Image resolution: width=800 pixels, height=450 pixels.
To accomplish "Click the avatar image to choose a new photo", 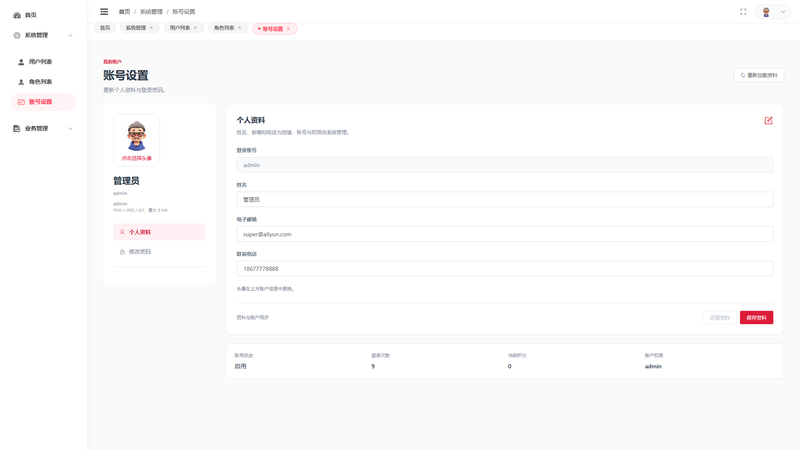I will (136, 140).
